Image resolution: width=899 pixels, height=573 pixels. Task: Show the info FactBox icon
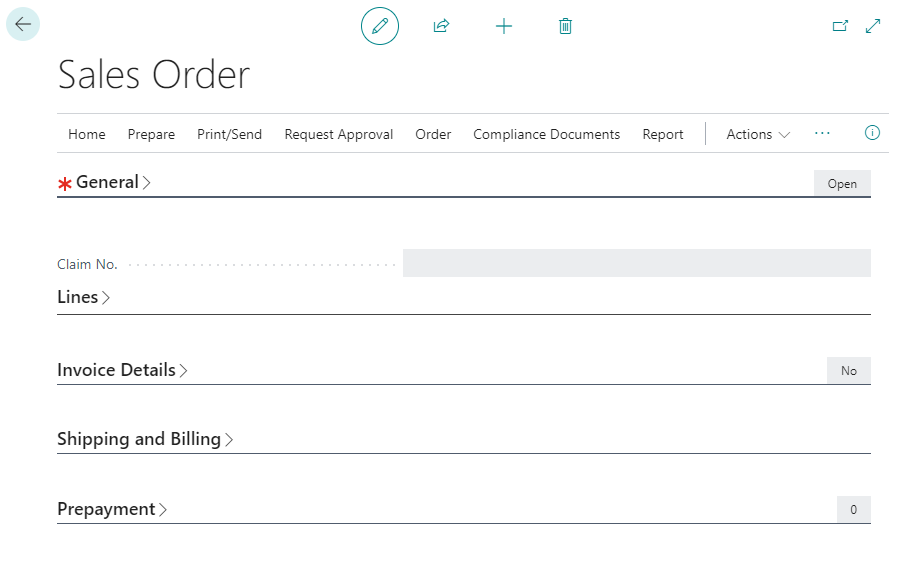[872, 133]
